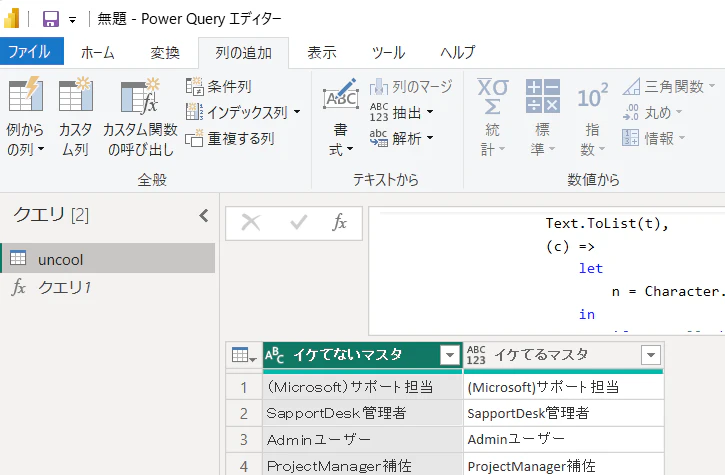Viewport: 725px width, 475px height.
Task: Expand the インデックス列 dropdown arrow
Action: point(297,112)
